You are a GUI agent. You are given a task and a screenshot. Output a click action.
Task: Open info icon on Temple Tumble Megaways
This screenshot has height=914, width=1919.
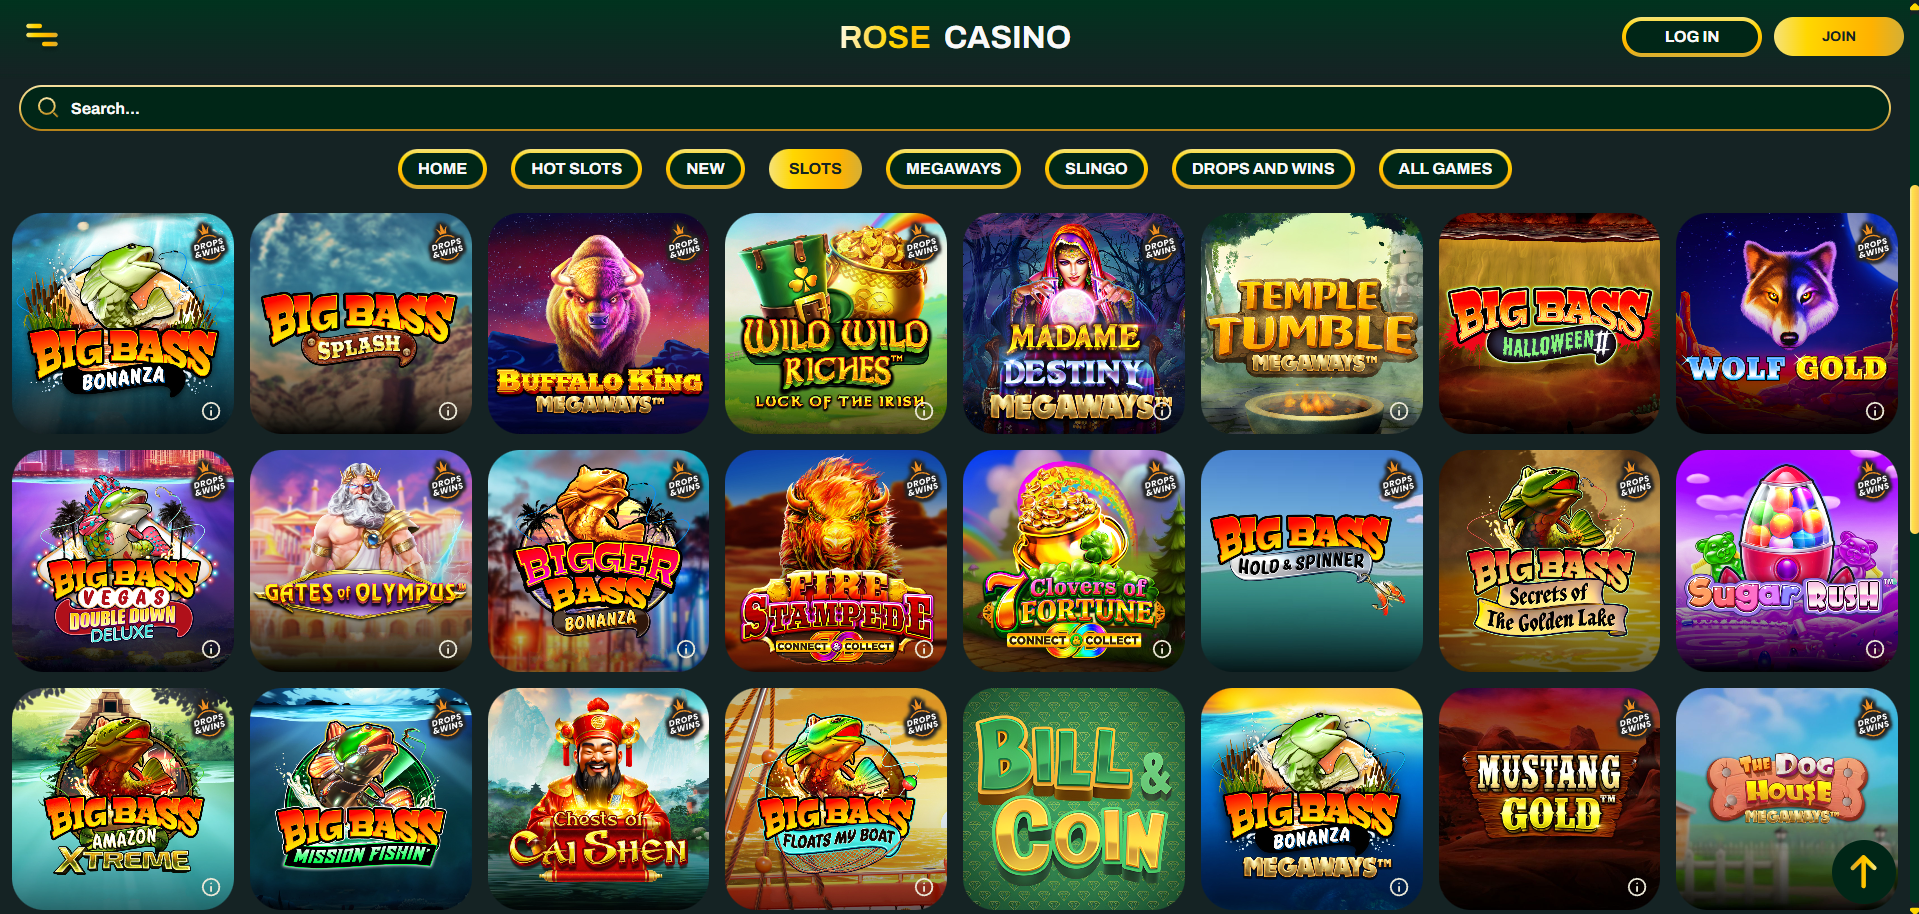(x=1399, y=411)
